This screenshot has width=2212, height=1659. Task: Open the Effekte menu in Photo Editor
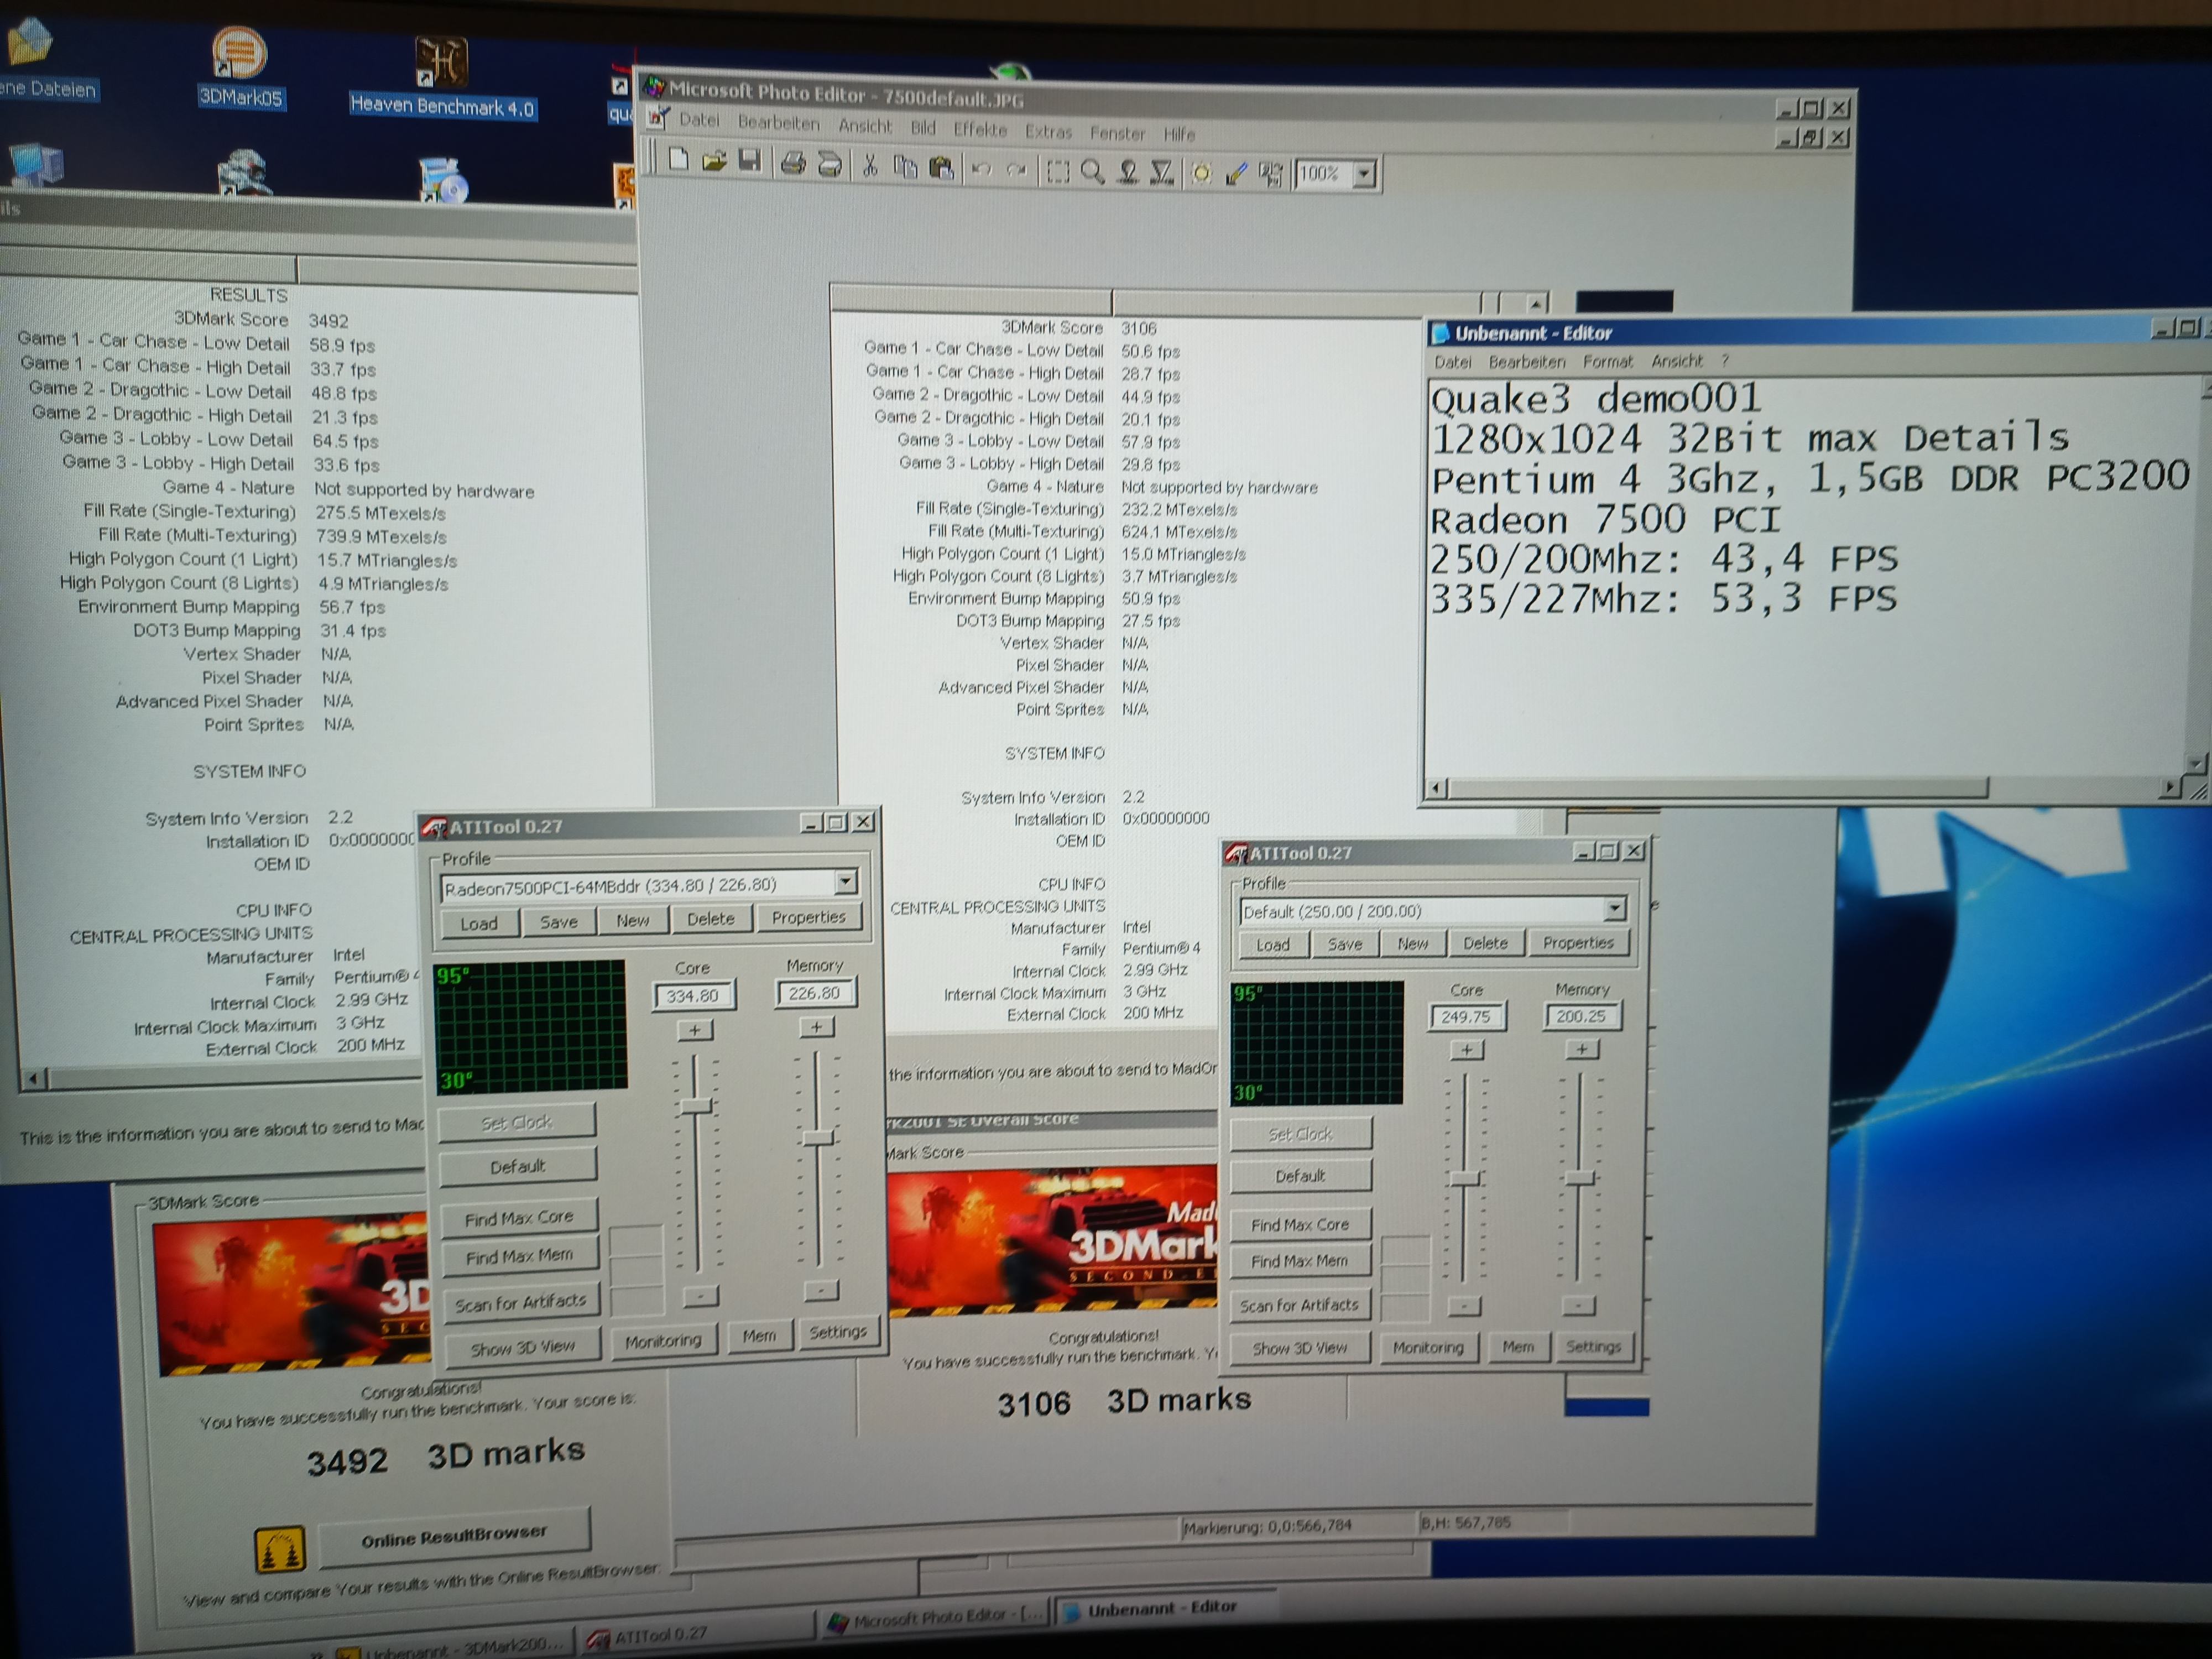pos(979,129)
